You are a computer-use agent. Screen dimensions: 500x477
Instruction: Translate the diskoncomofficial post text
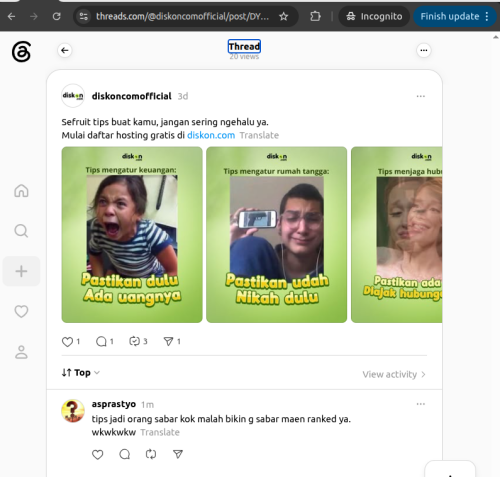(259, 135)
